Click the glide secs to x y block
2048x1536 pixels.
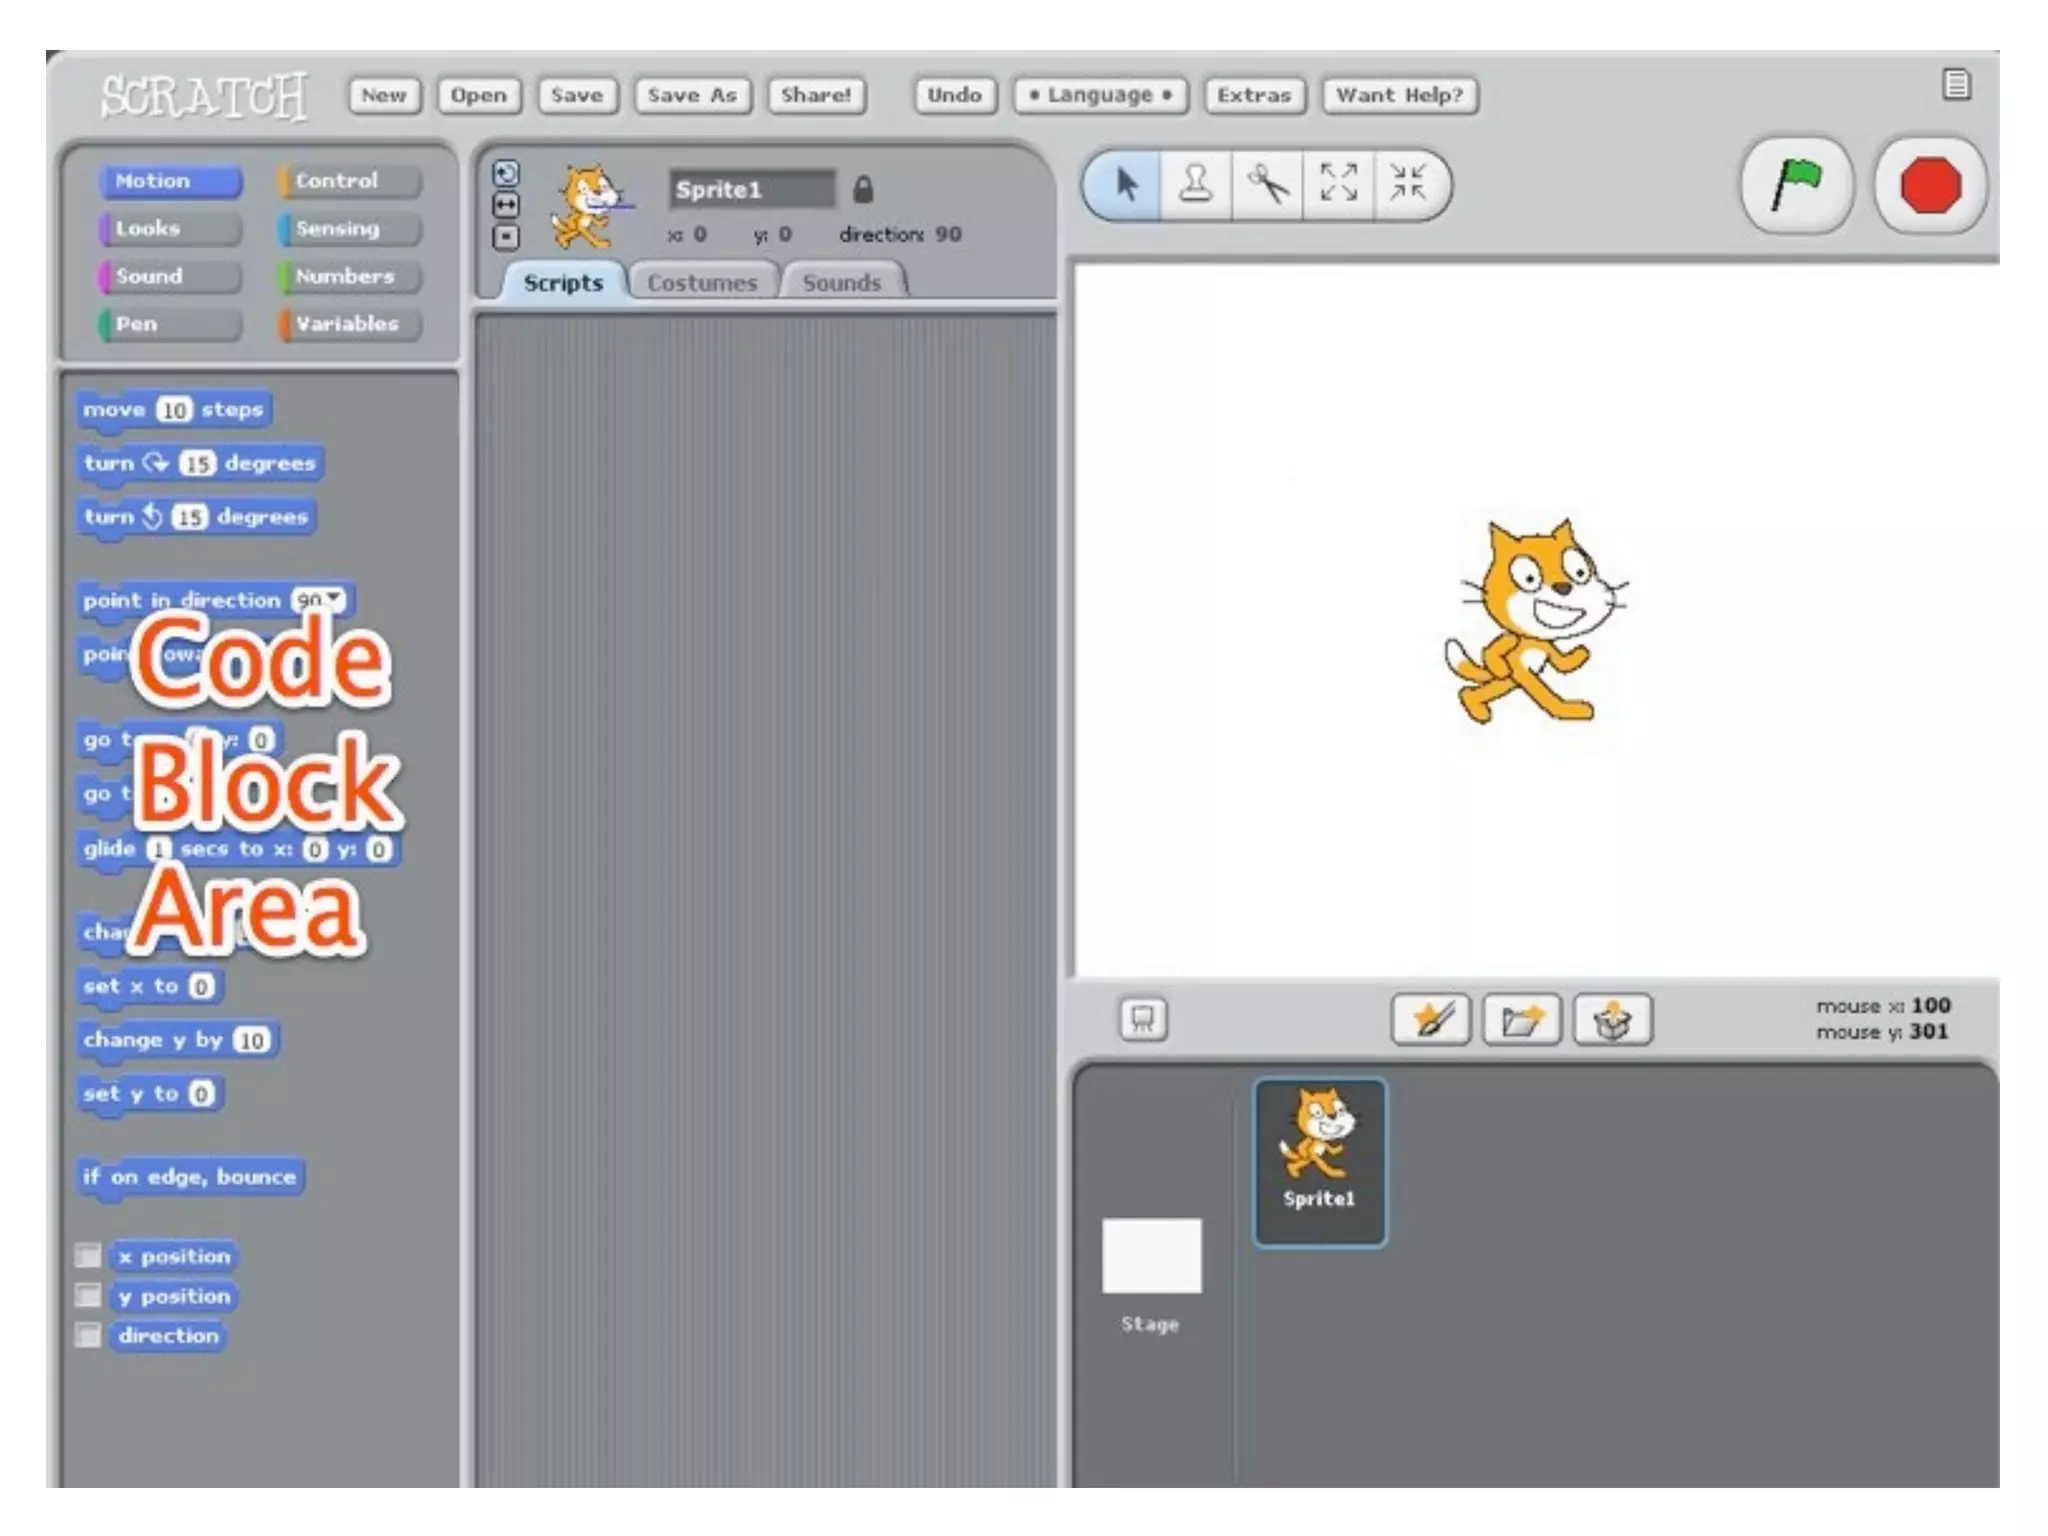pos(238,849)
